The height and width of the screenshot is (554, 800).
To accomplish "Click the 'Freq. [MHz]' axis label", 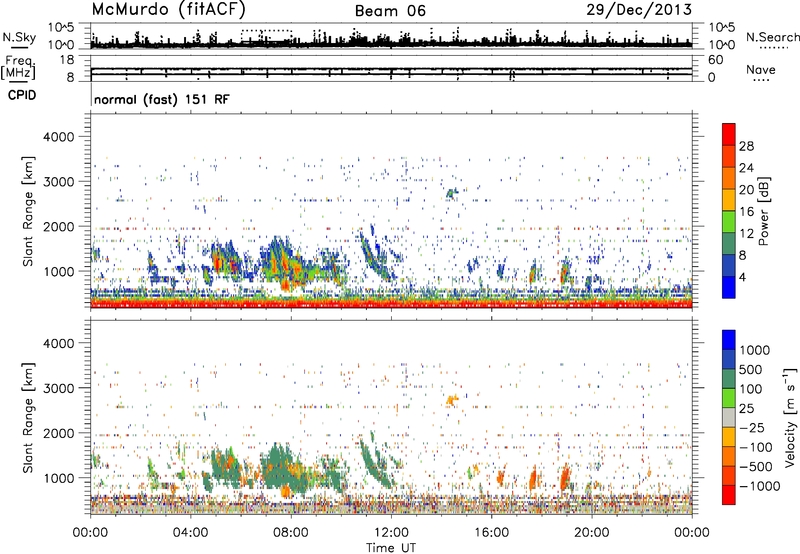I will 18,67.
